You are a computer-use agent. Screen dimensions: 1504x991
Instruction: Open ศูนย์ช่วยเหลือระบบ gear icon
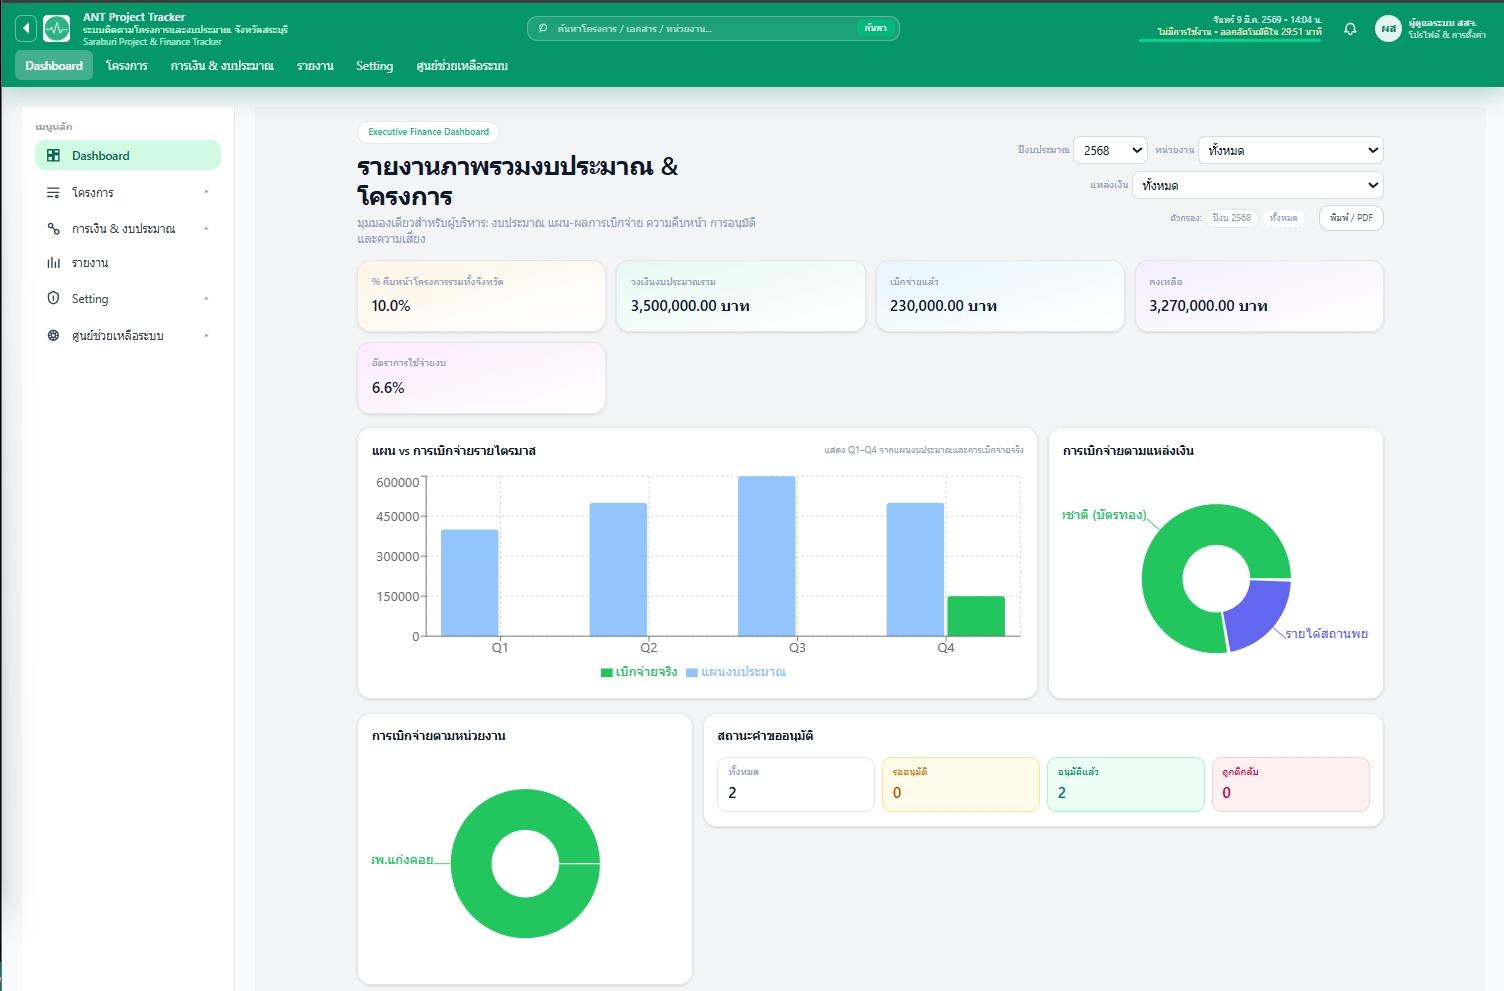[x=54, y=334]
